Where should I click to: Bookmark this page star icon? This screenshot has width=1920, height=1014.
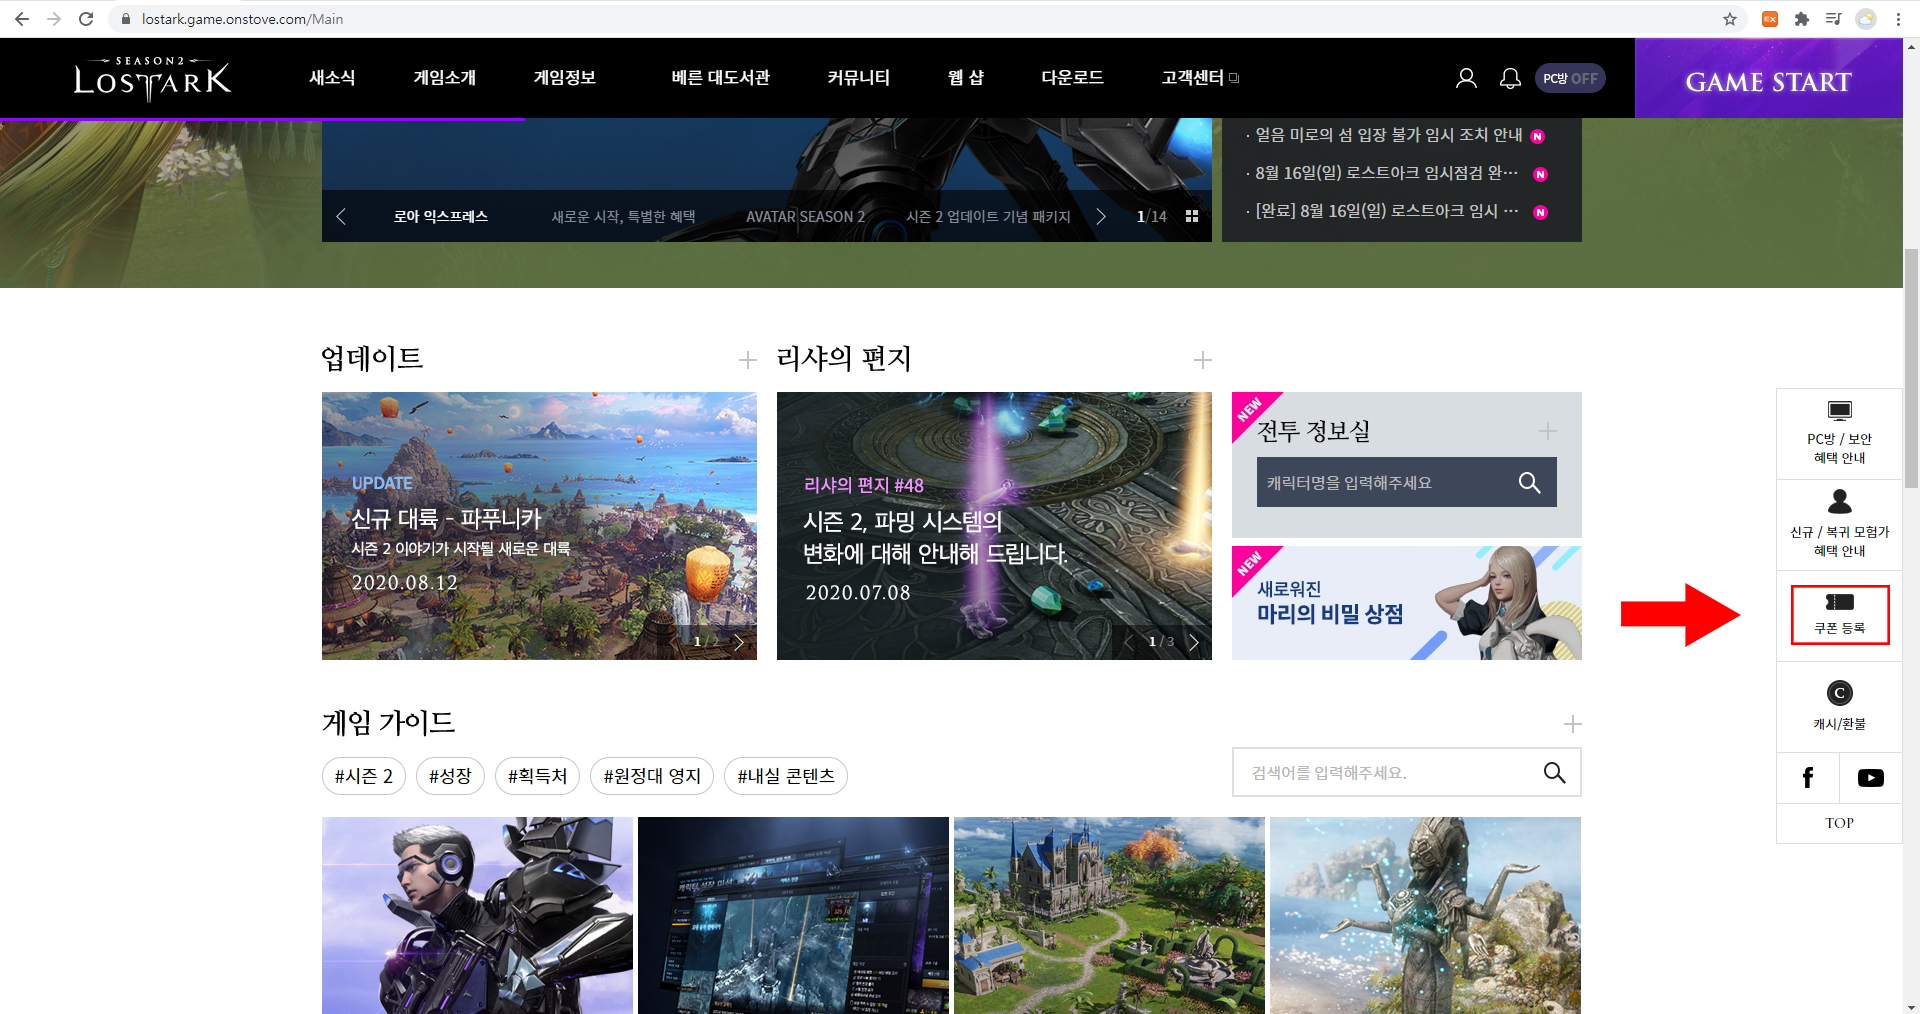pos(1730,19)
